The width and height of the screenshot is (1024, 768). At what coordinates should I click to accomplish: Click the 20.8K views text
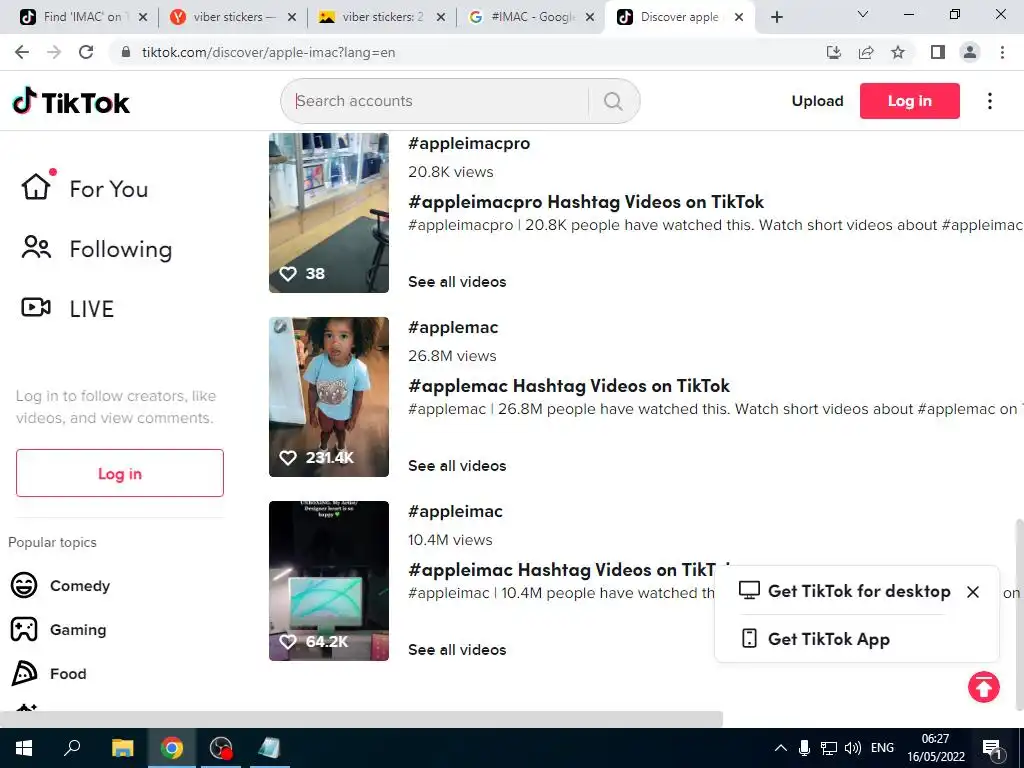click(451, 172)
